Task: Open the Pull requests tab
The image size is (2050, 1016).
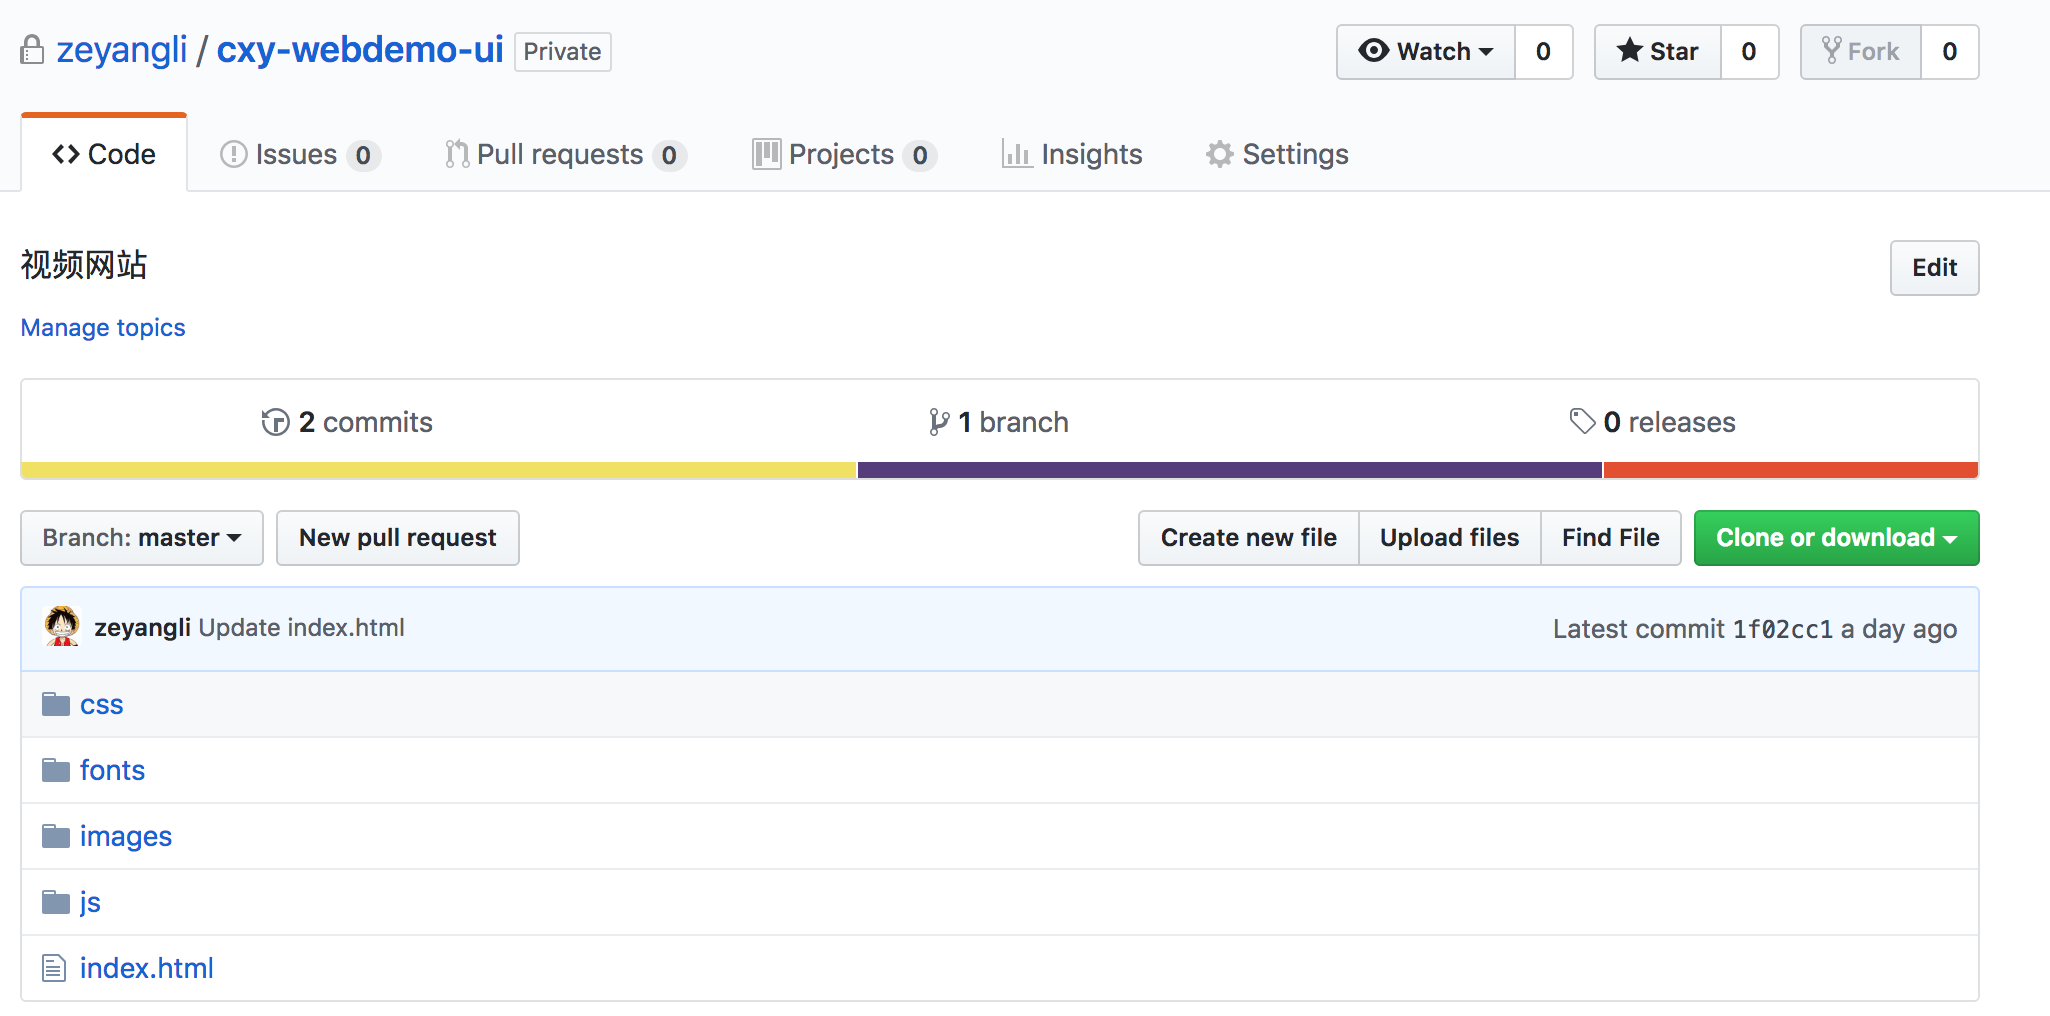Action: 560,155
